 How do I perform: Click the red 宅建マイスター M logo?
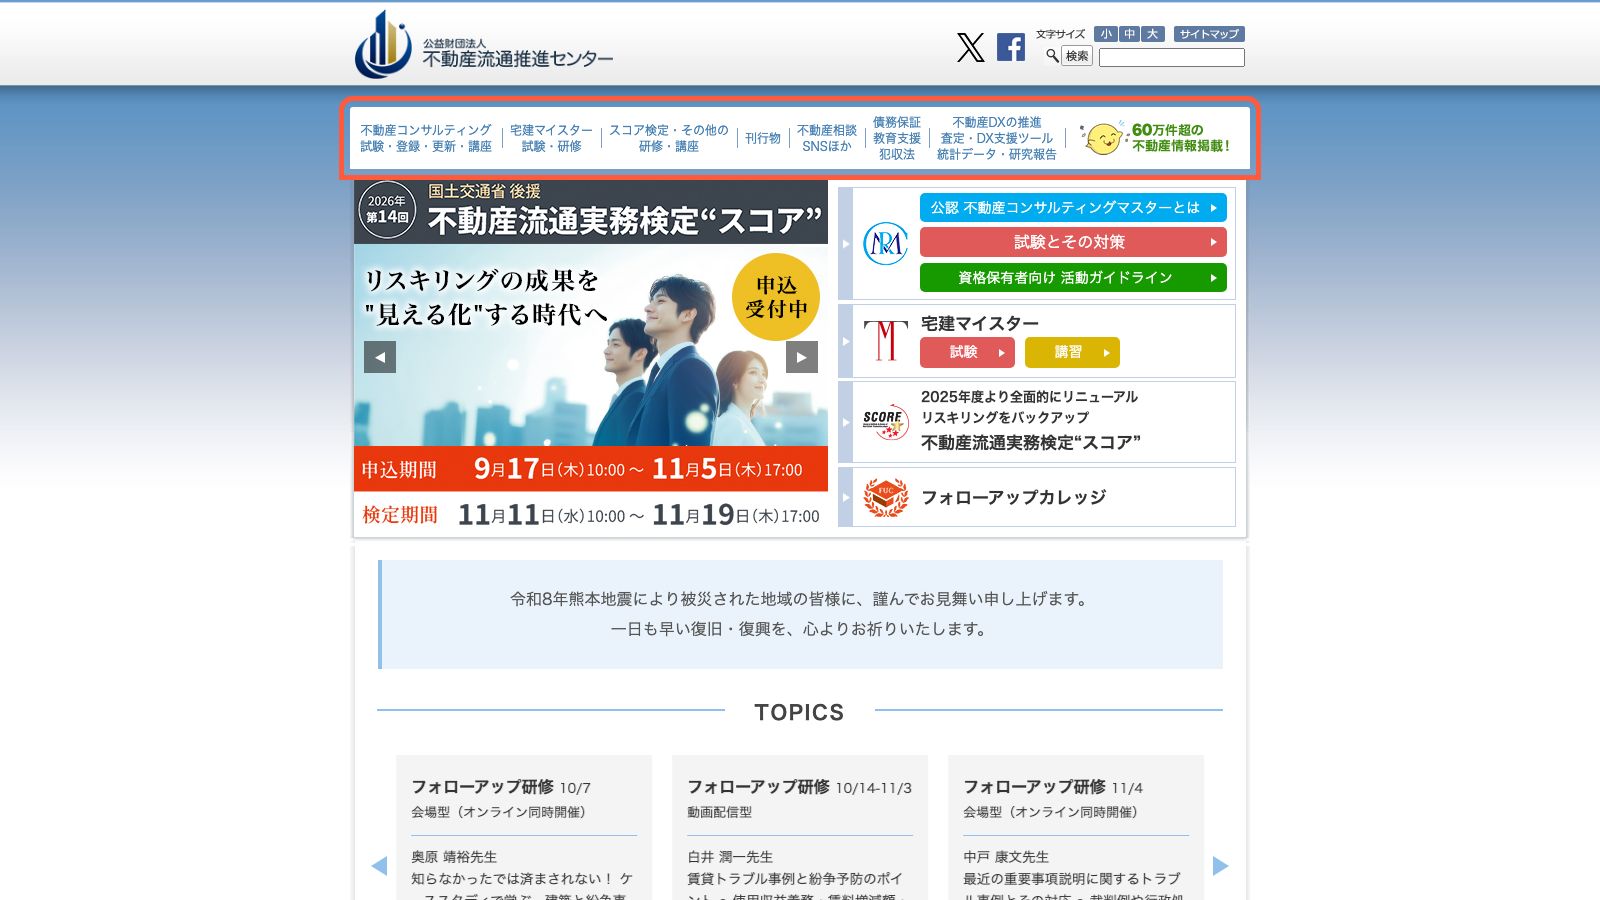pyautogui.click(x=885, y=340)
